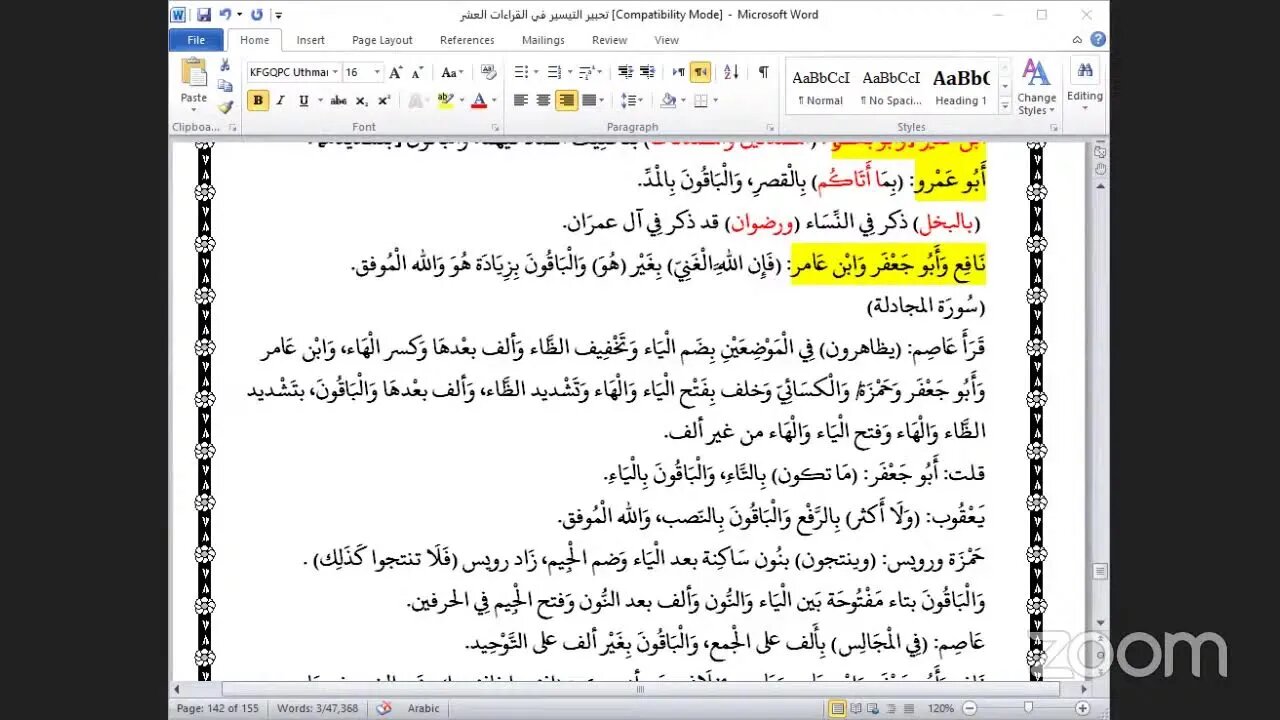This screenshot has height=720, width=1280.
Task: Clear formatting with the eraser icon
Action: 489,72
